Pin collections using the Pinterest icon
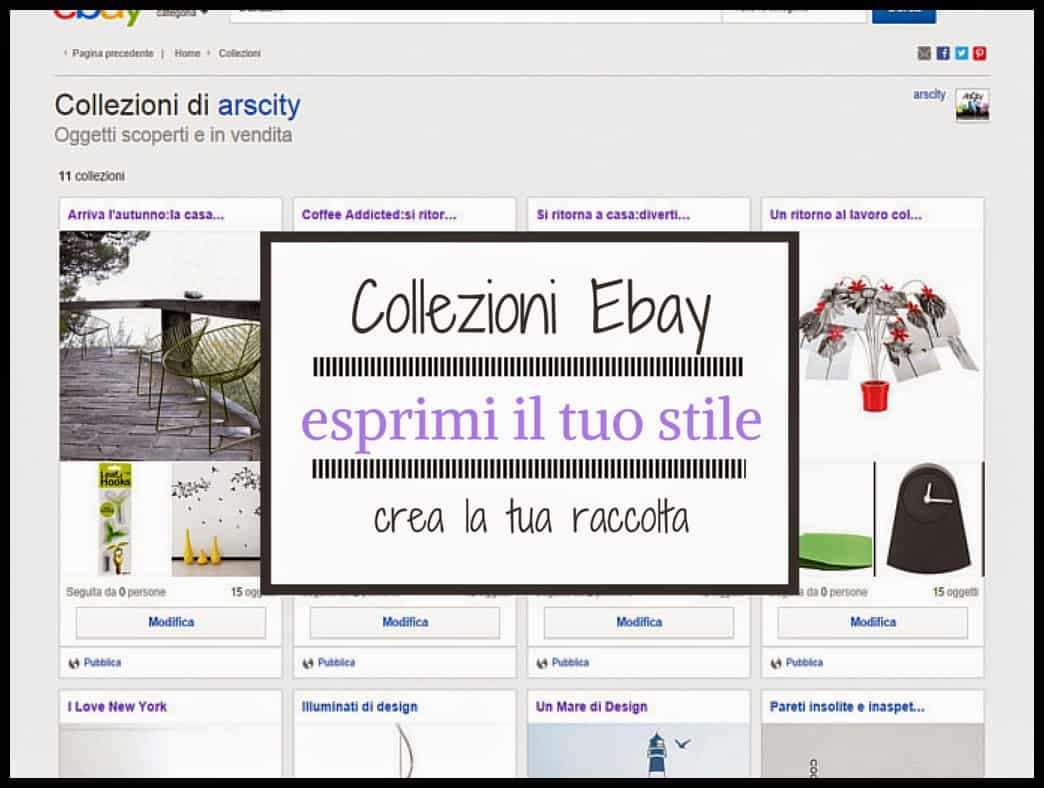 tap(978, 52)
